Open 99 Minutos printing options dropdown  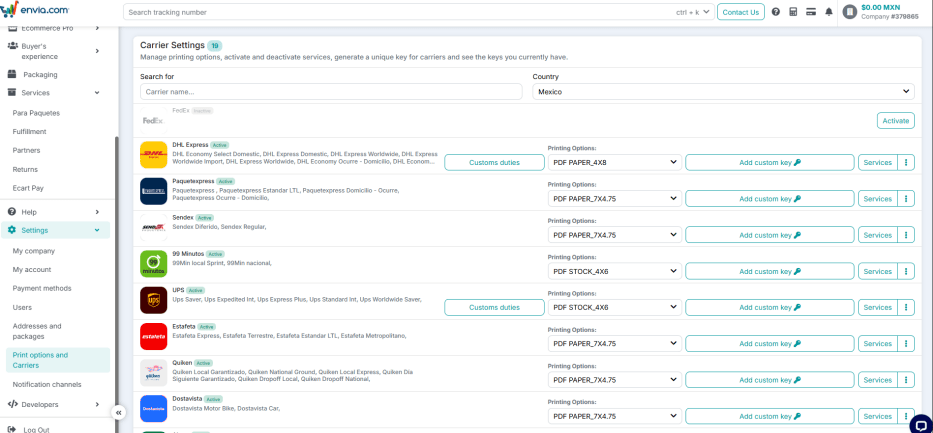pos(615,271)
